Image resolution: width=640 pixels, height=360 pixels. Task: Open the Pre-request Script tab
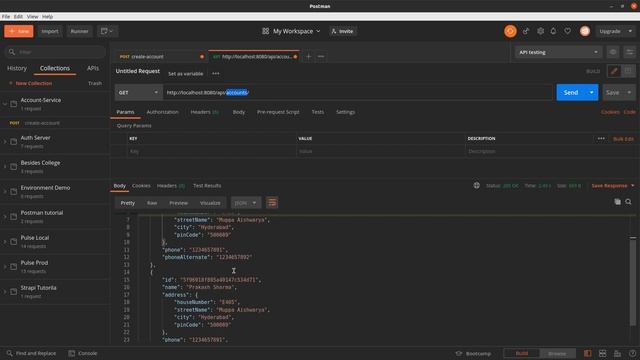pos(278,112)
